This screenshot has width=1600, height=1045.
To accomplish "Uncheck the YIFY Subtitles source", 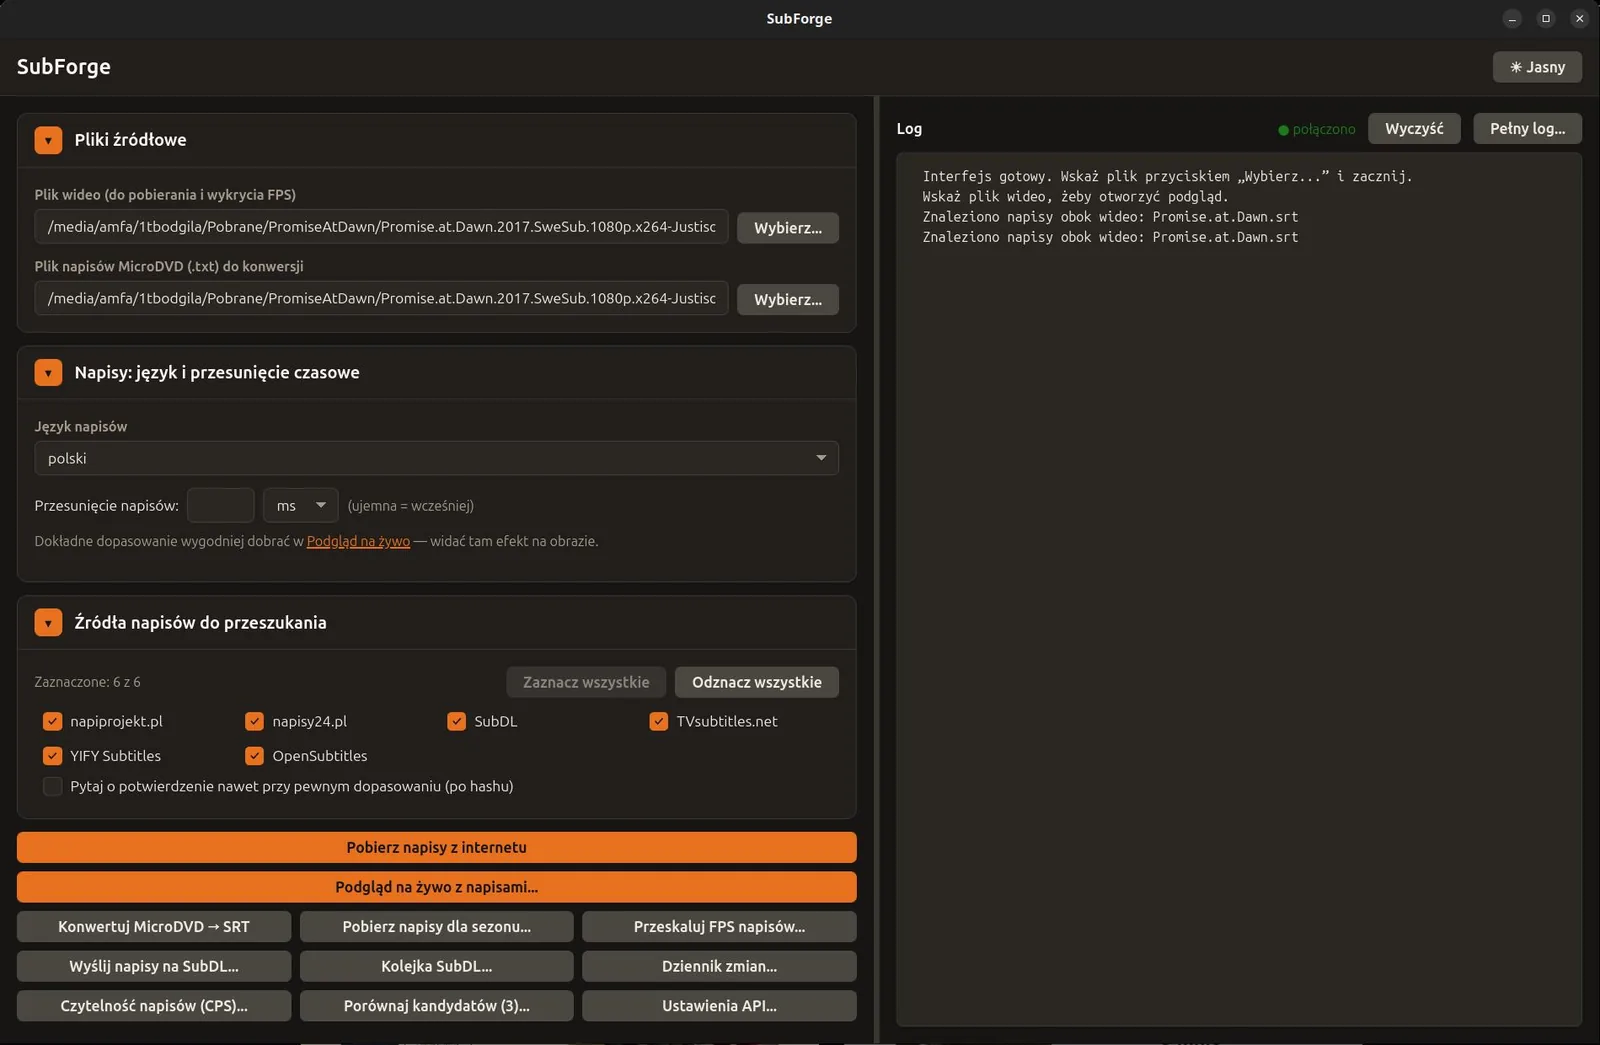I will (x=53, y=756).
